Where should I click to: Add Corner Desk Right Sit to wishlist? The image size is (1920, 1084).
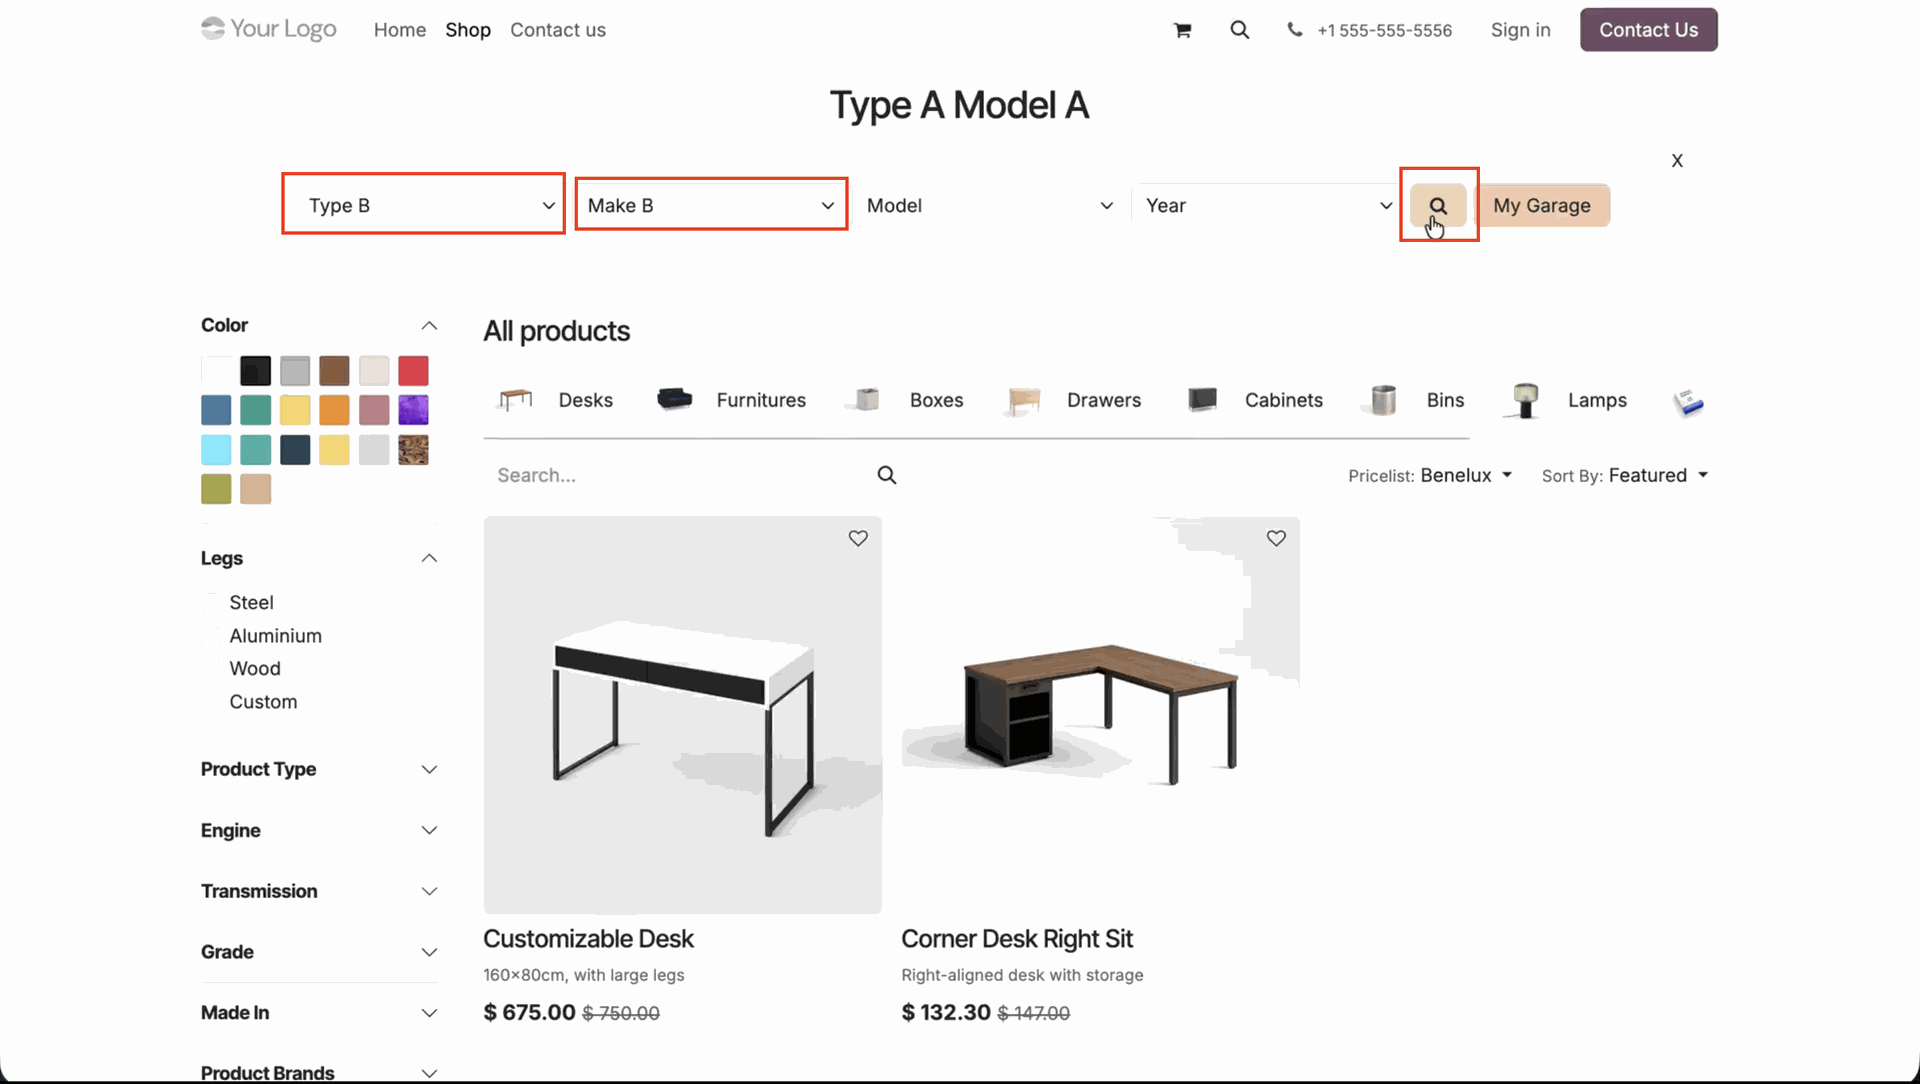1276,538
